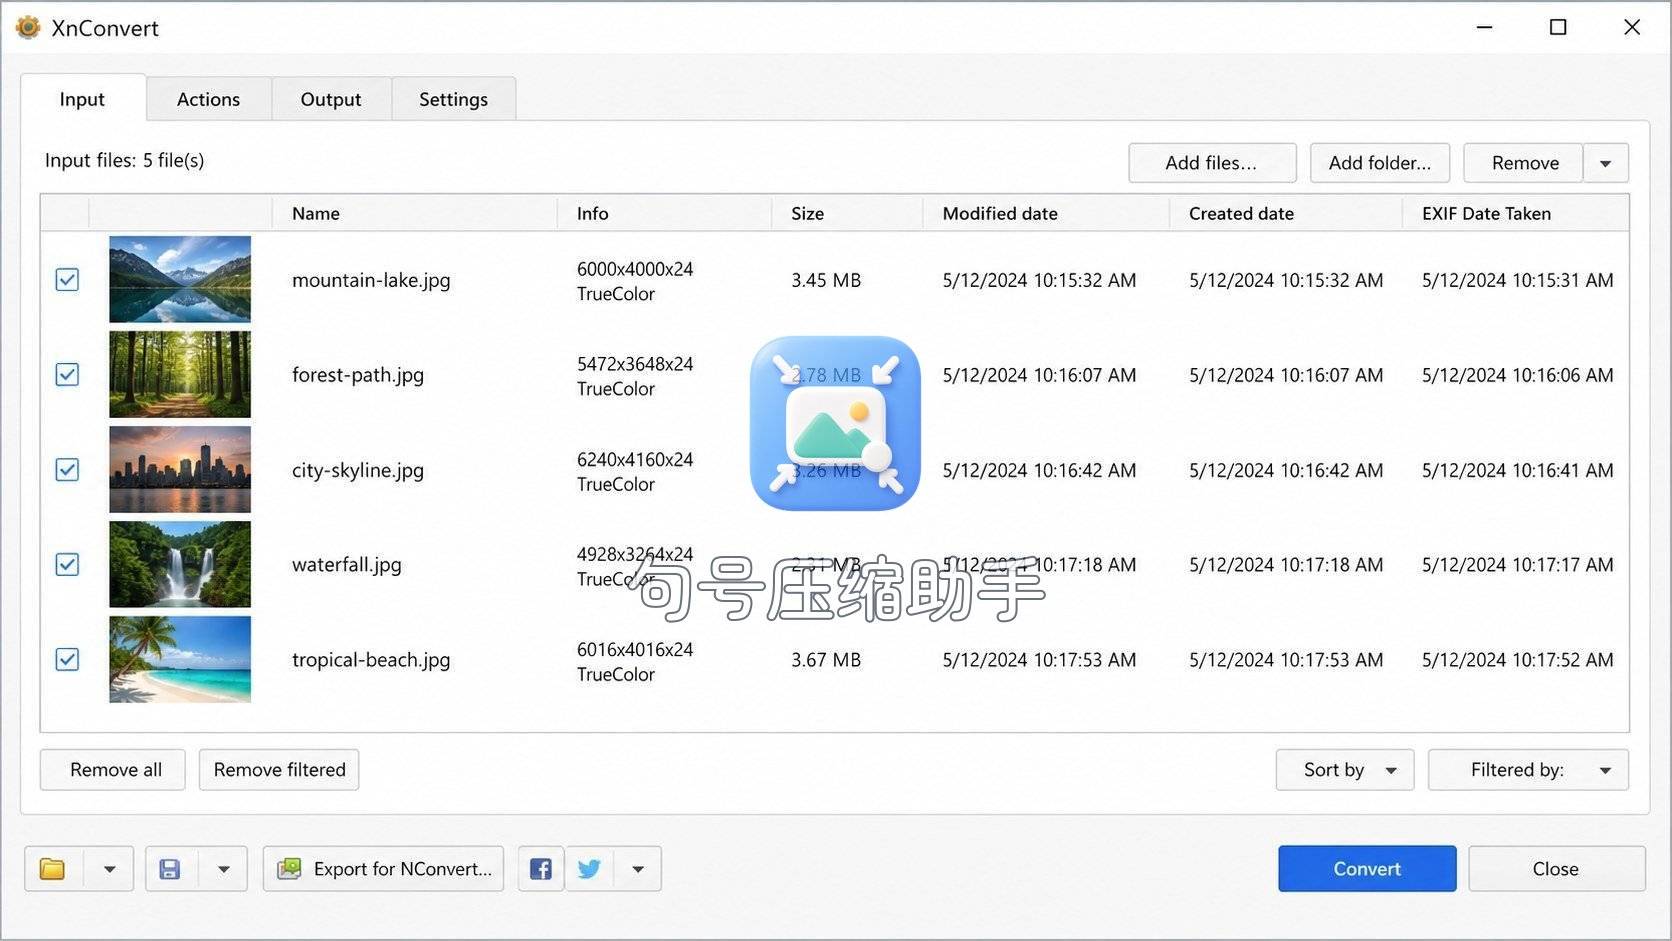Uncheck the mountain-lake.jpg checkbox
Screen dimensions: 1672x941
(67, 280)
